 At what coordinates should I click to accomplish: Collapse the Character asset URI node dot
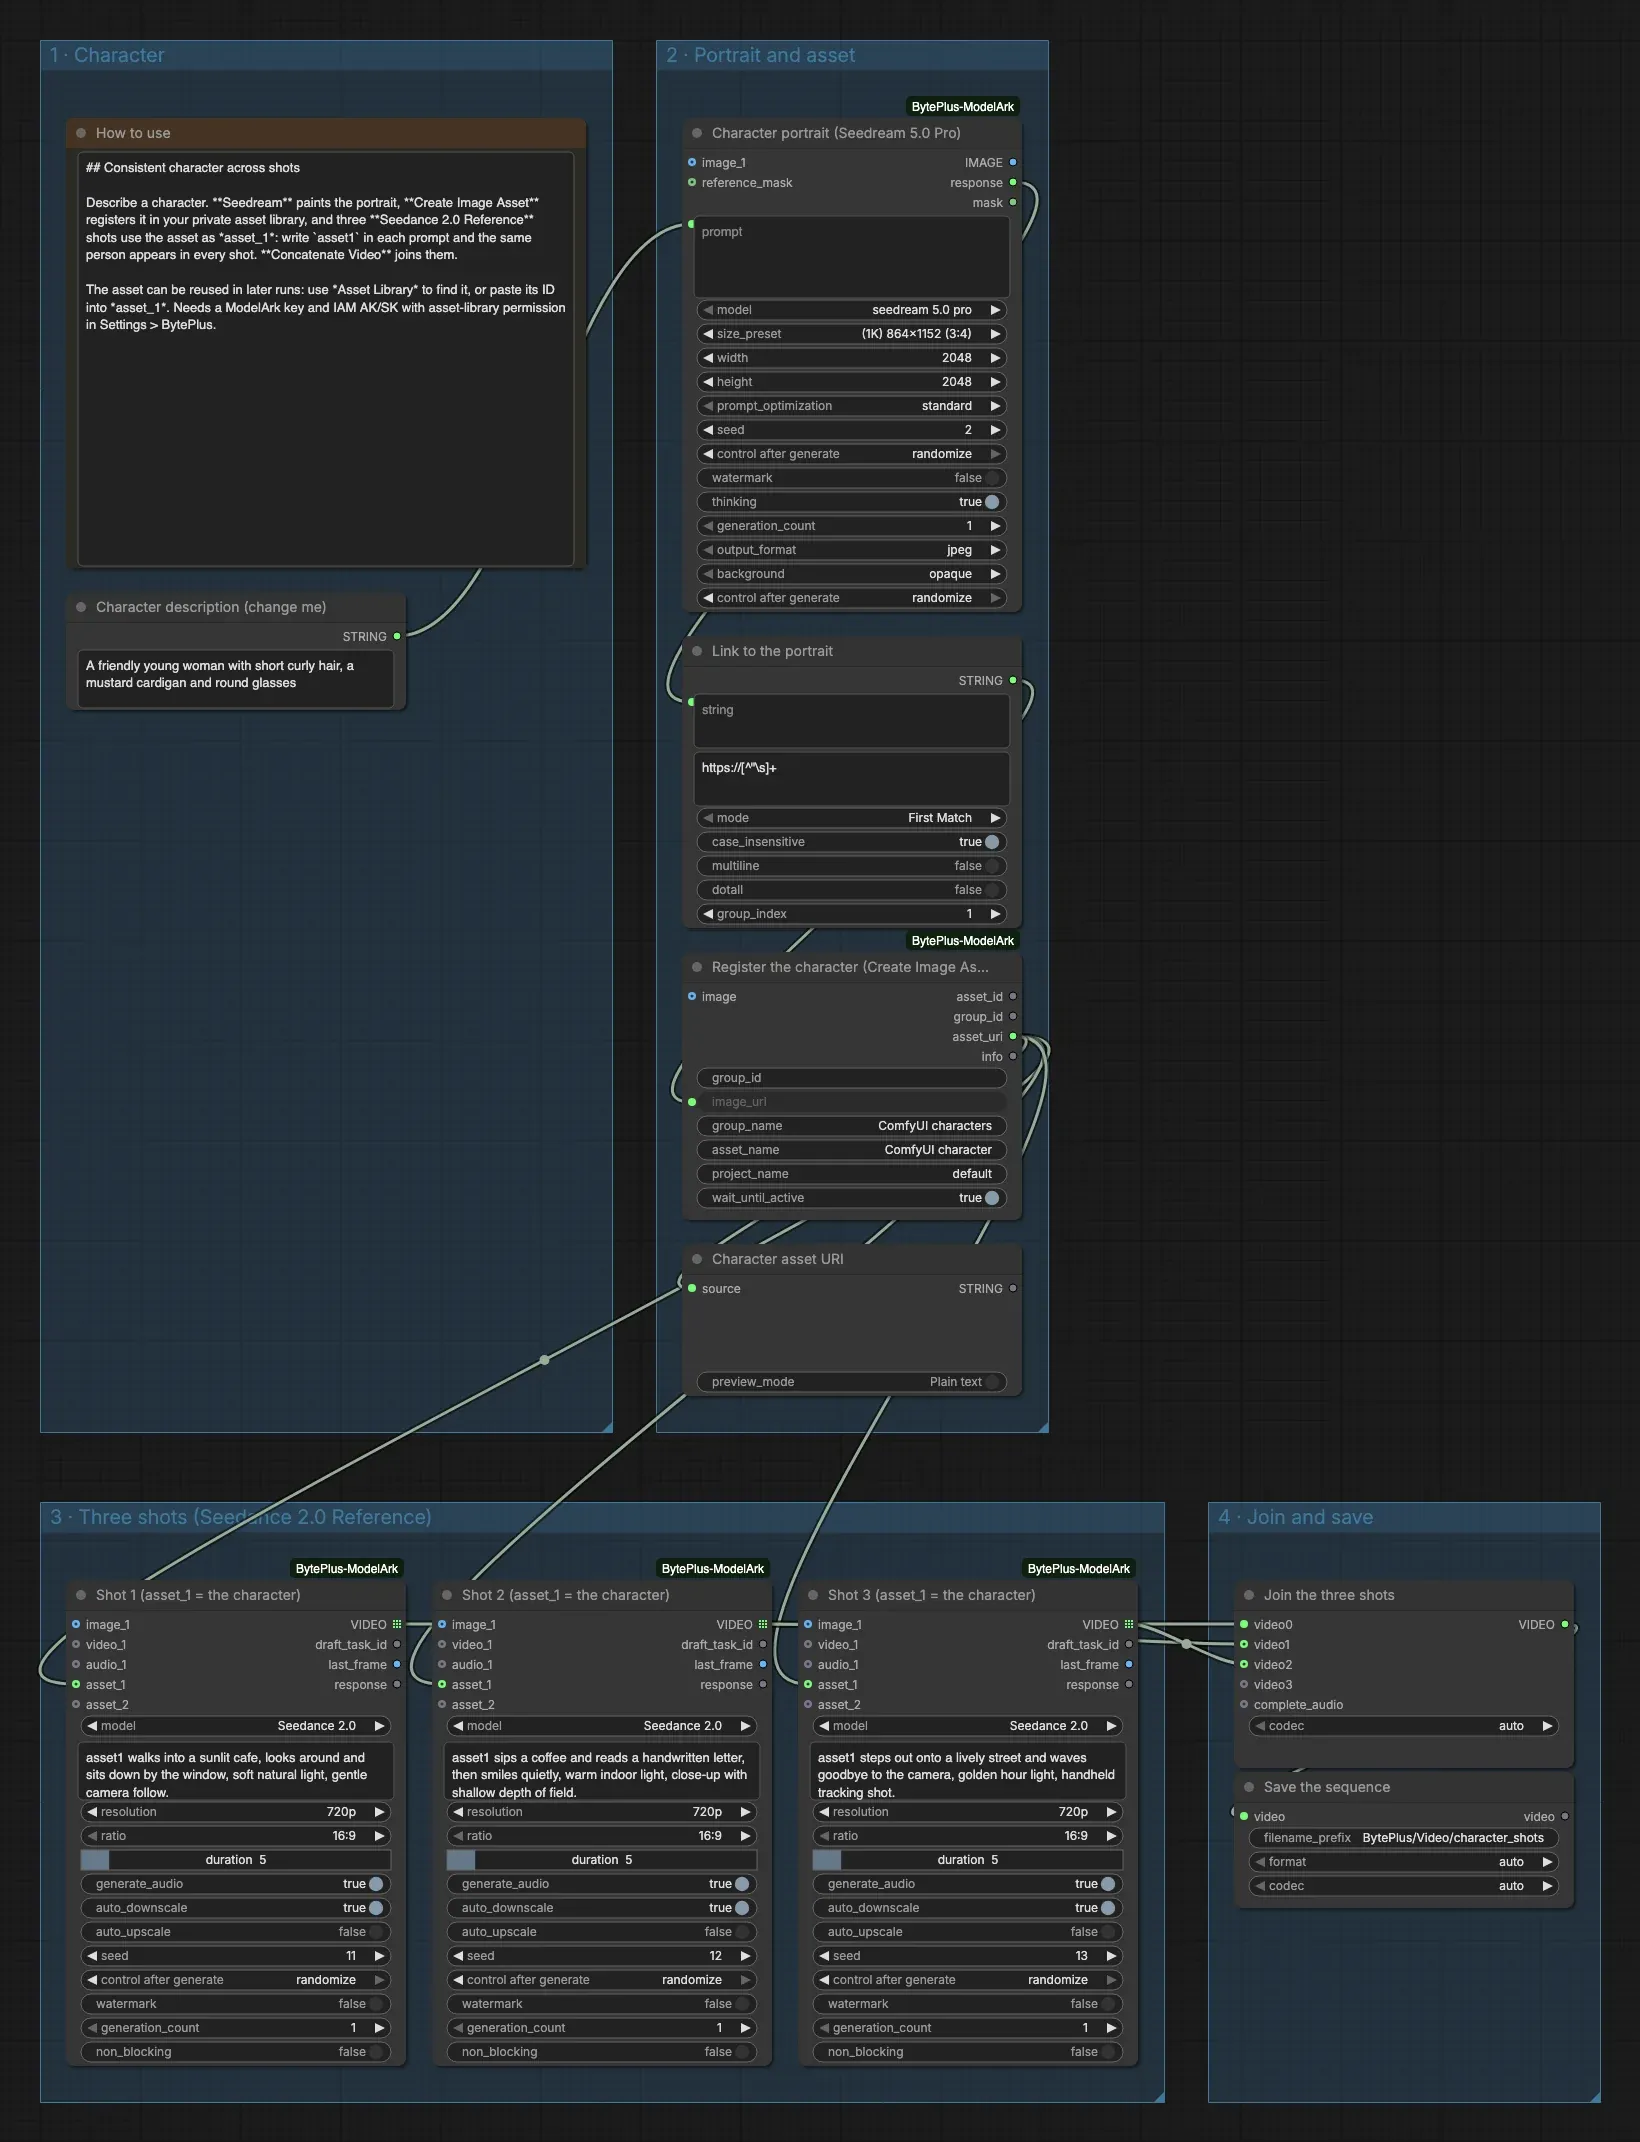tap(697, 1259)
